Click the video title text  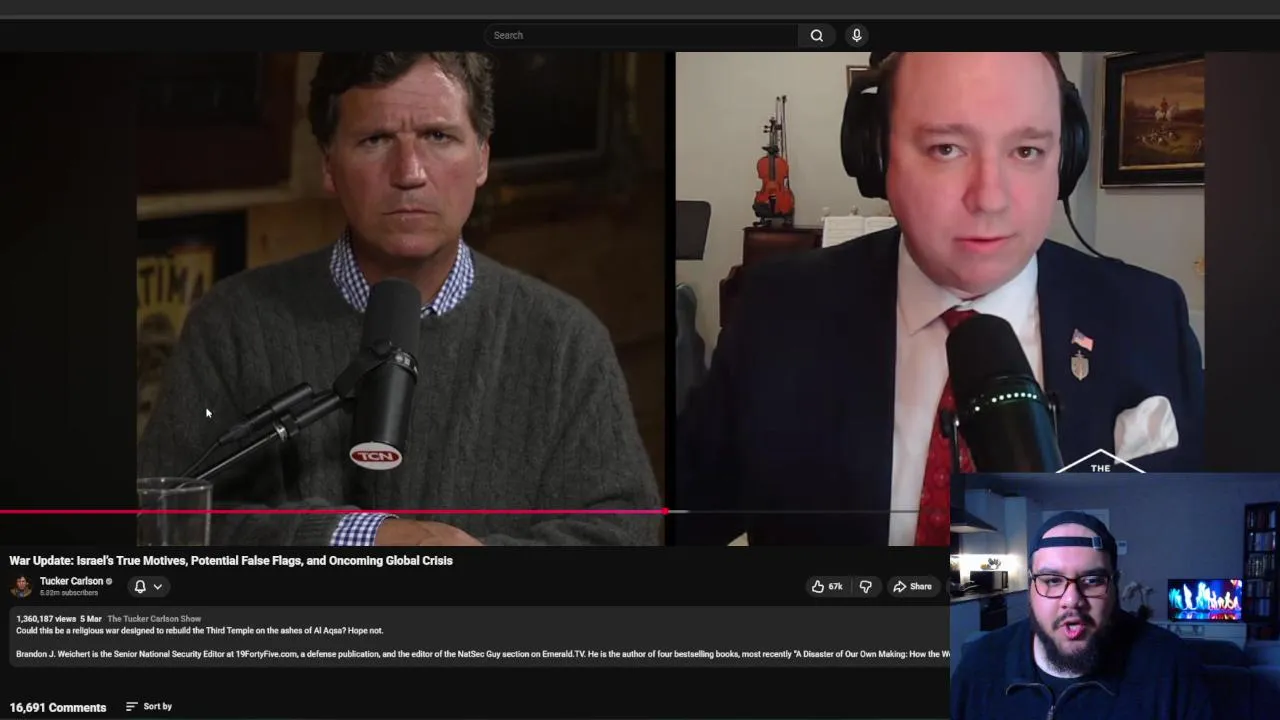point(231,561)
